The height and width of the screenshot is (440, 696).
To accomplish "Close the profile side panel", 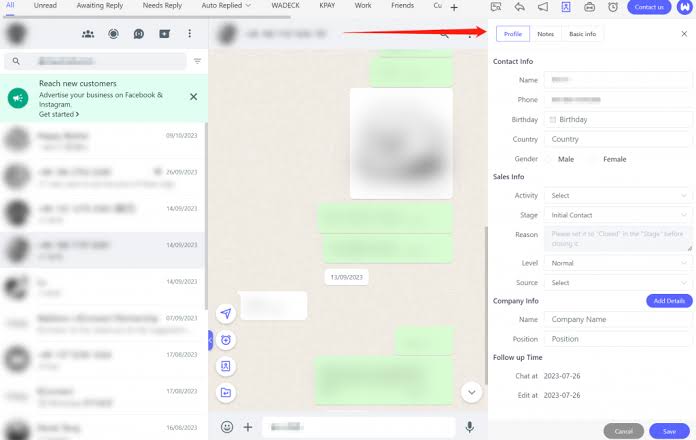I will pos(684,34).
